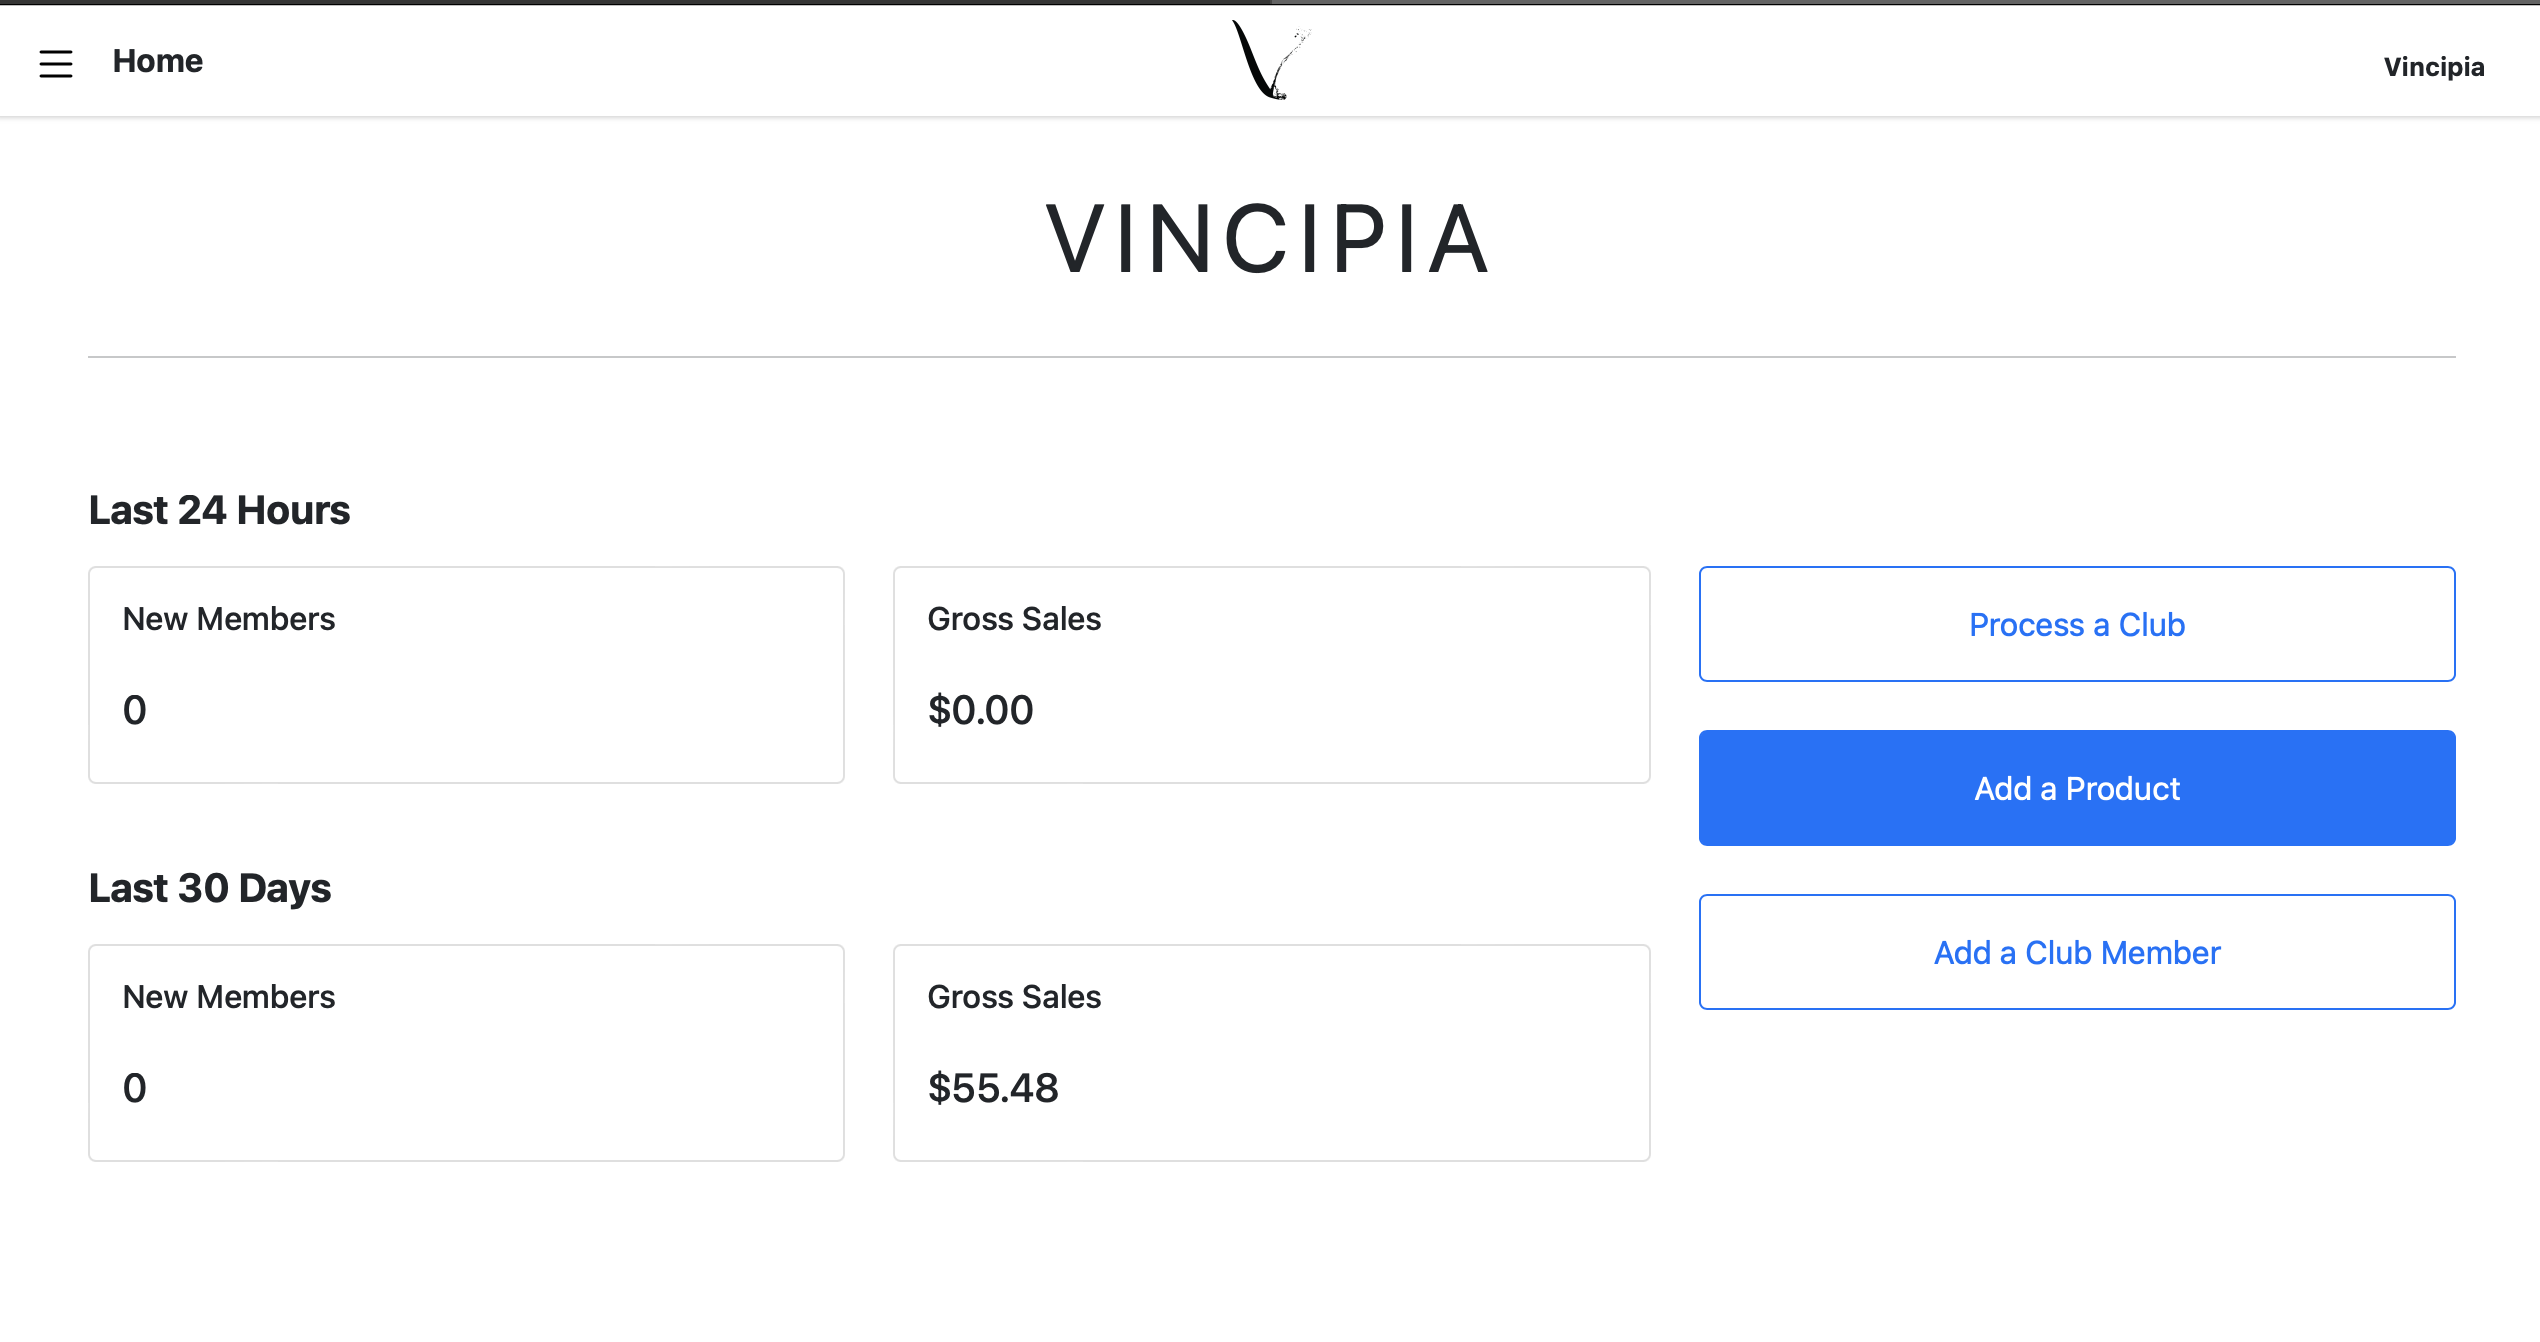Click the Gross Sales label in Last 30 Days
2540x1342 pixels.
point(1014,997)
